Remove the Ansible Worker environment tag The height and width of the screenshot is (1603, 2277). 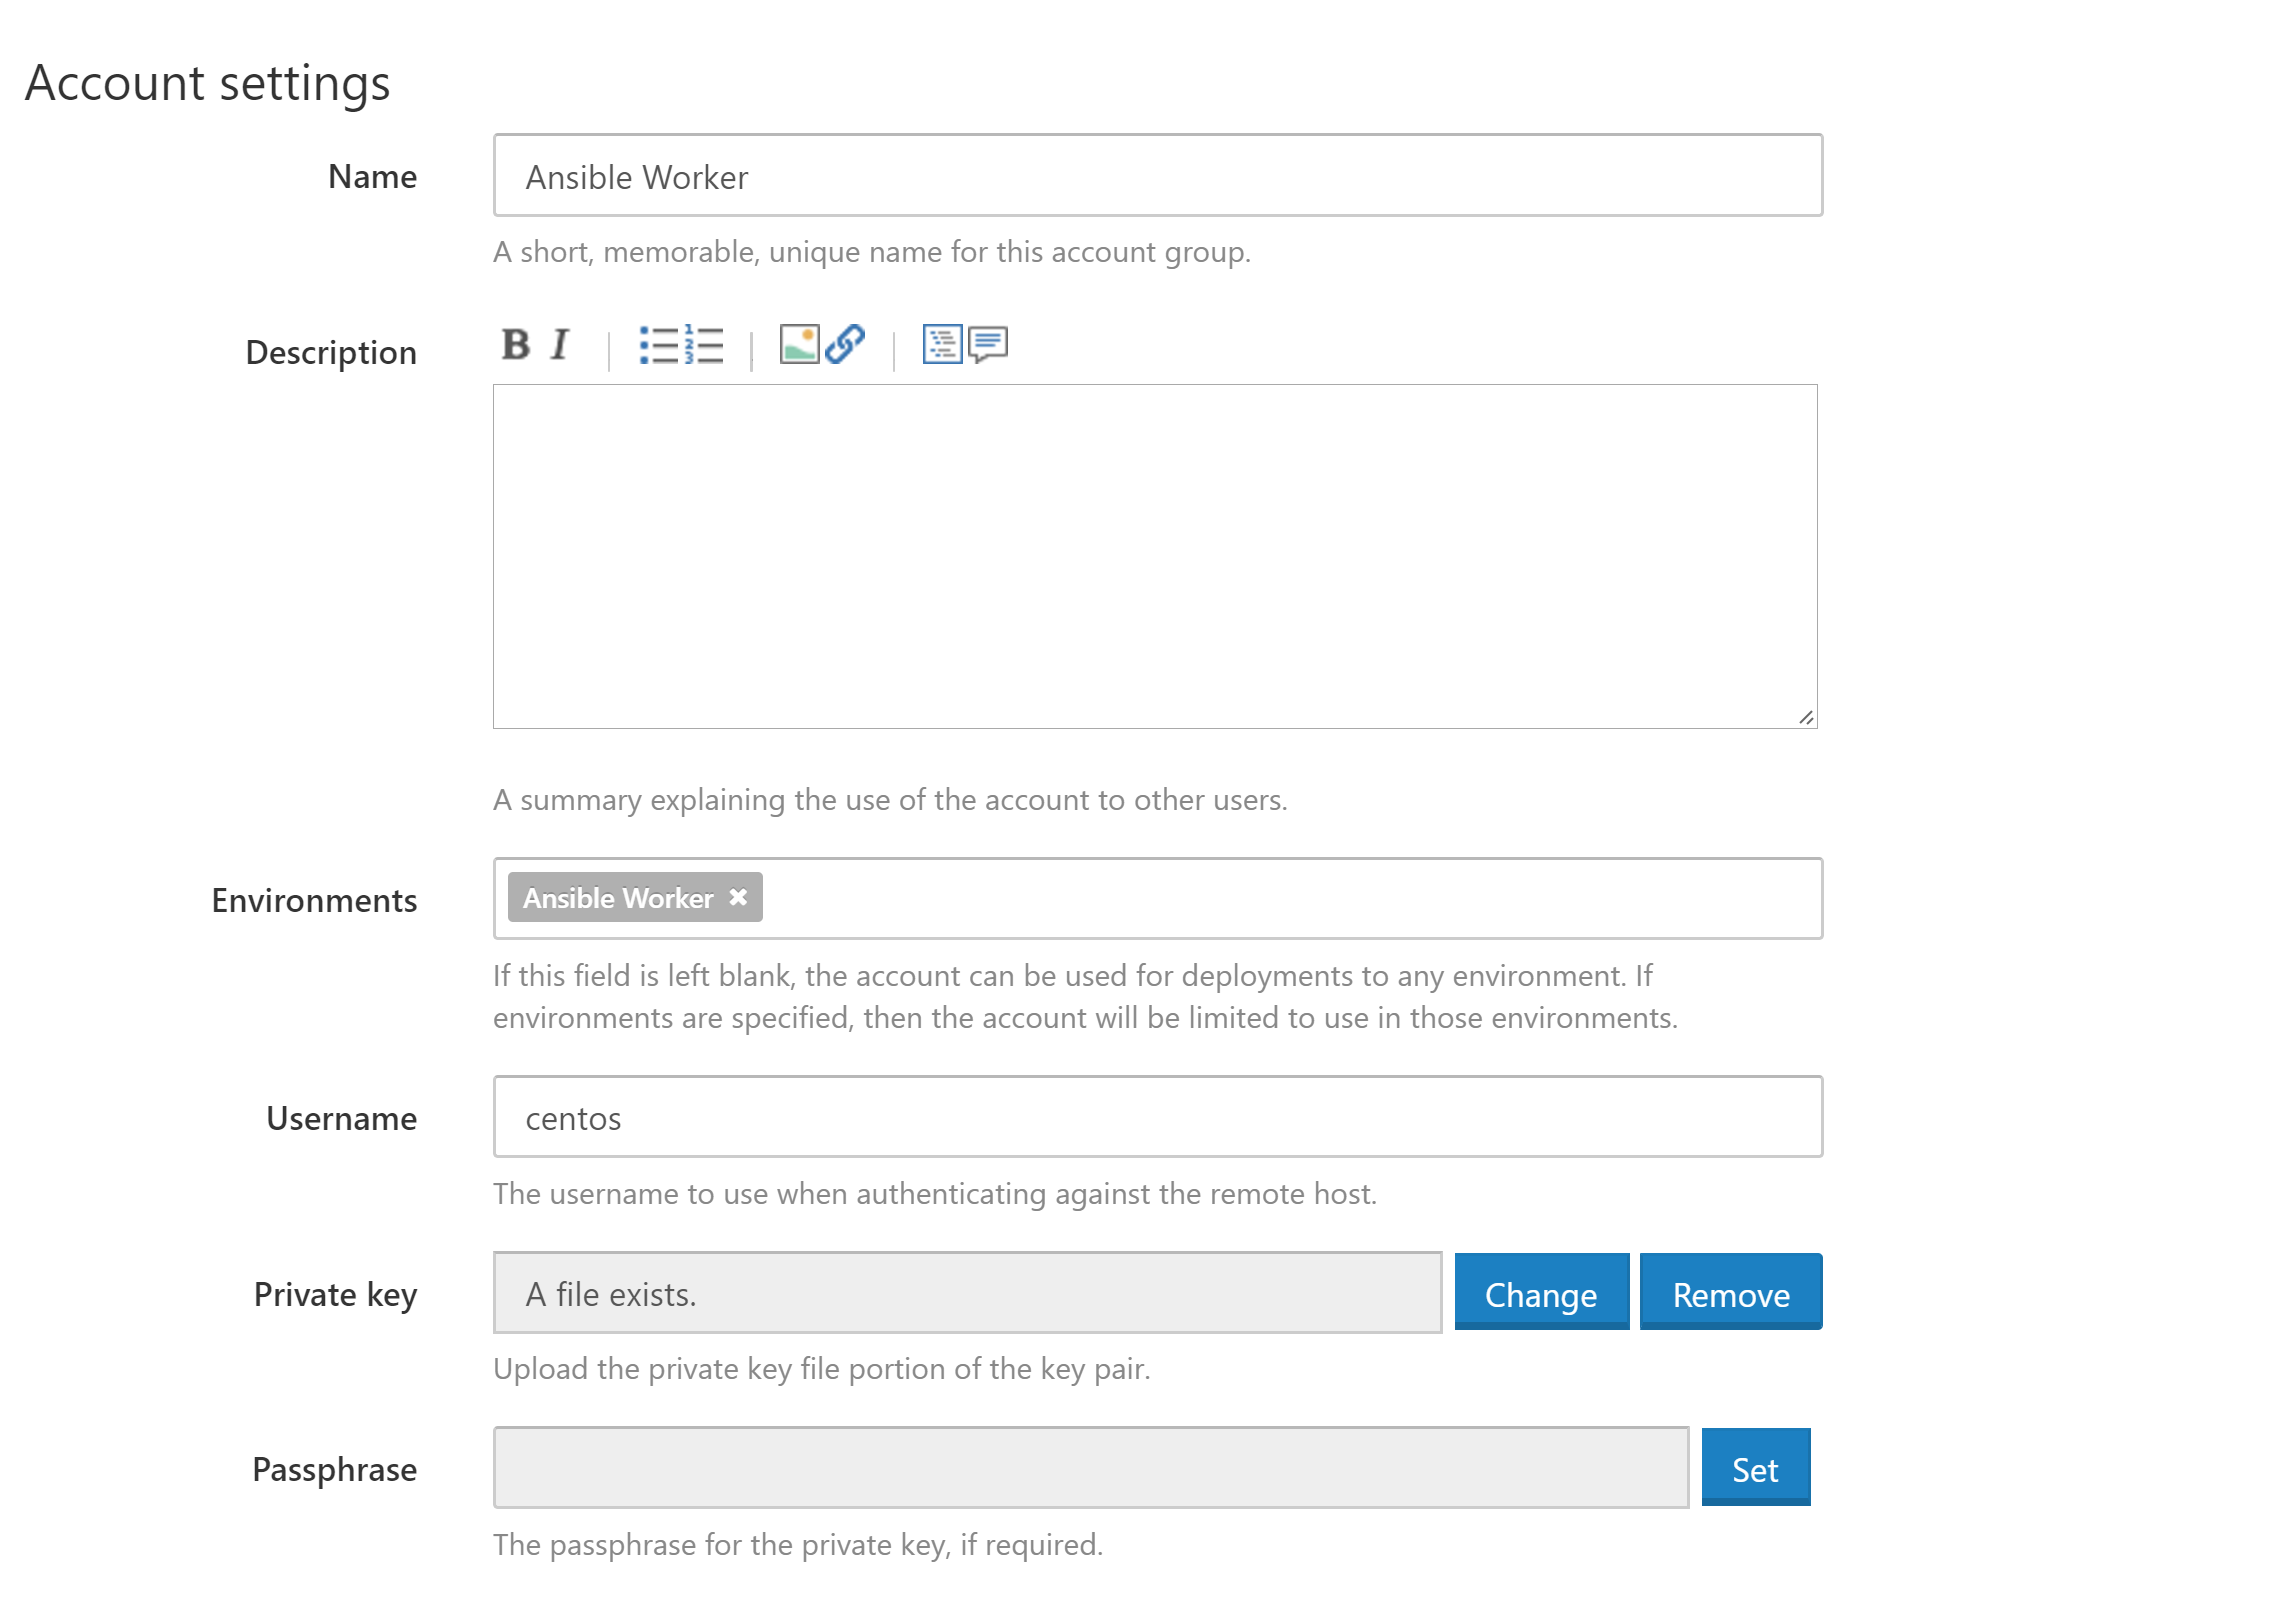(739, 897)
